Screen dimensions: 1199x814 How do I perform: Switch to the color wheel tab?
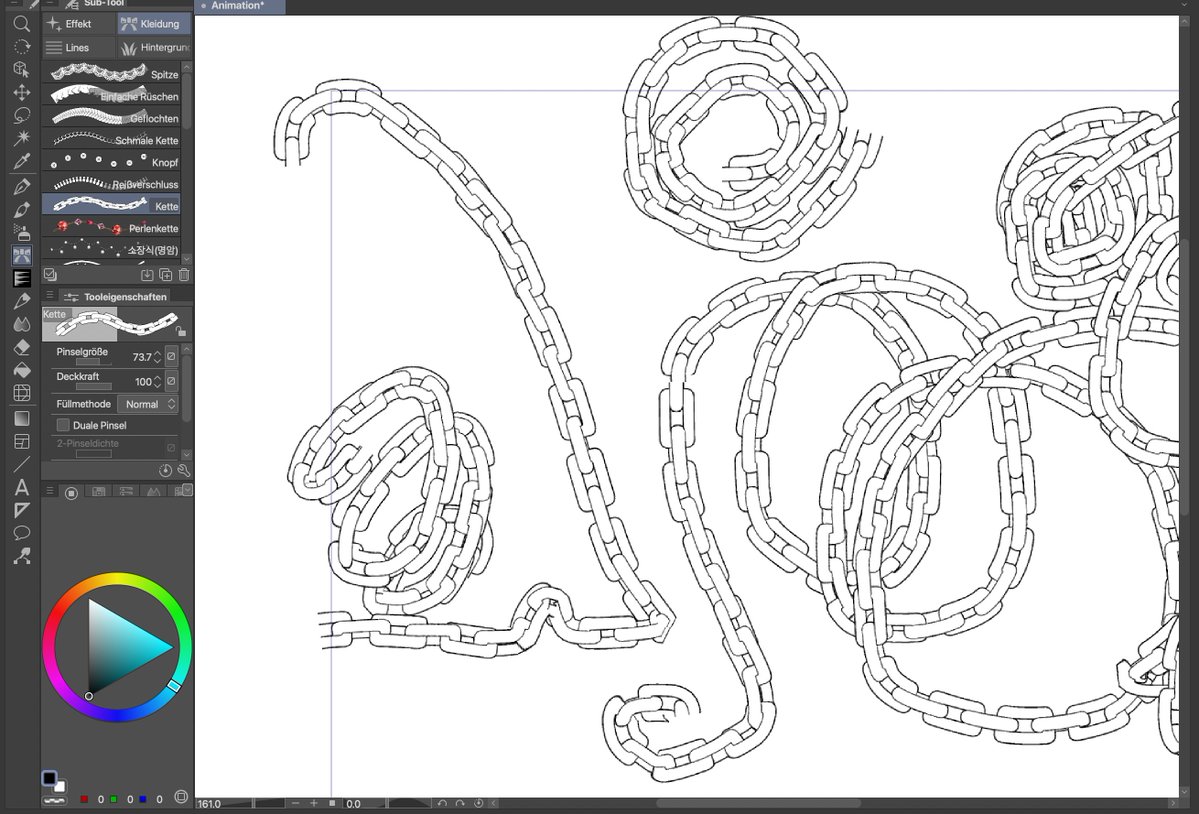point(71,493)
